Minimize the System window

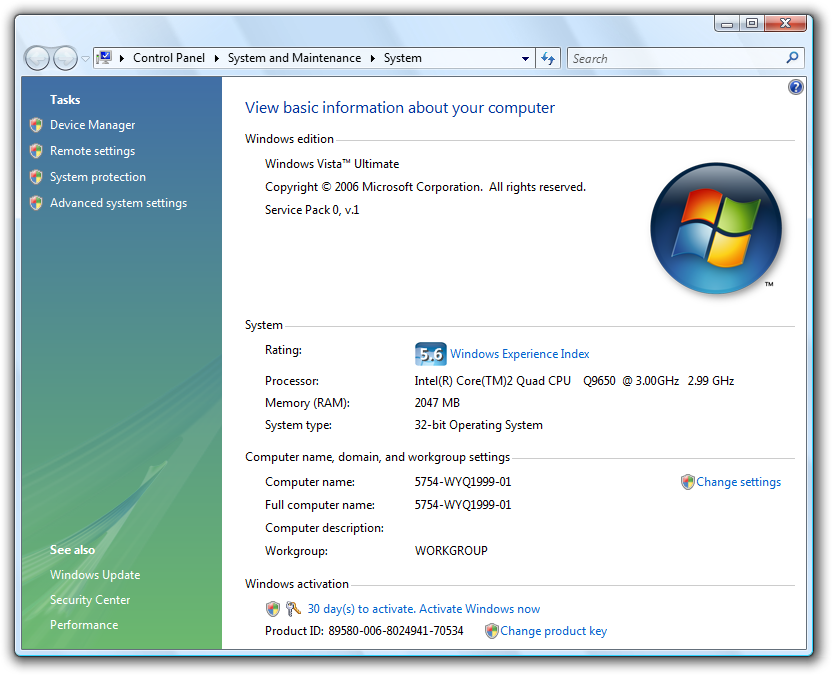coord(727,23)
